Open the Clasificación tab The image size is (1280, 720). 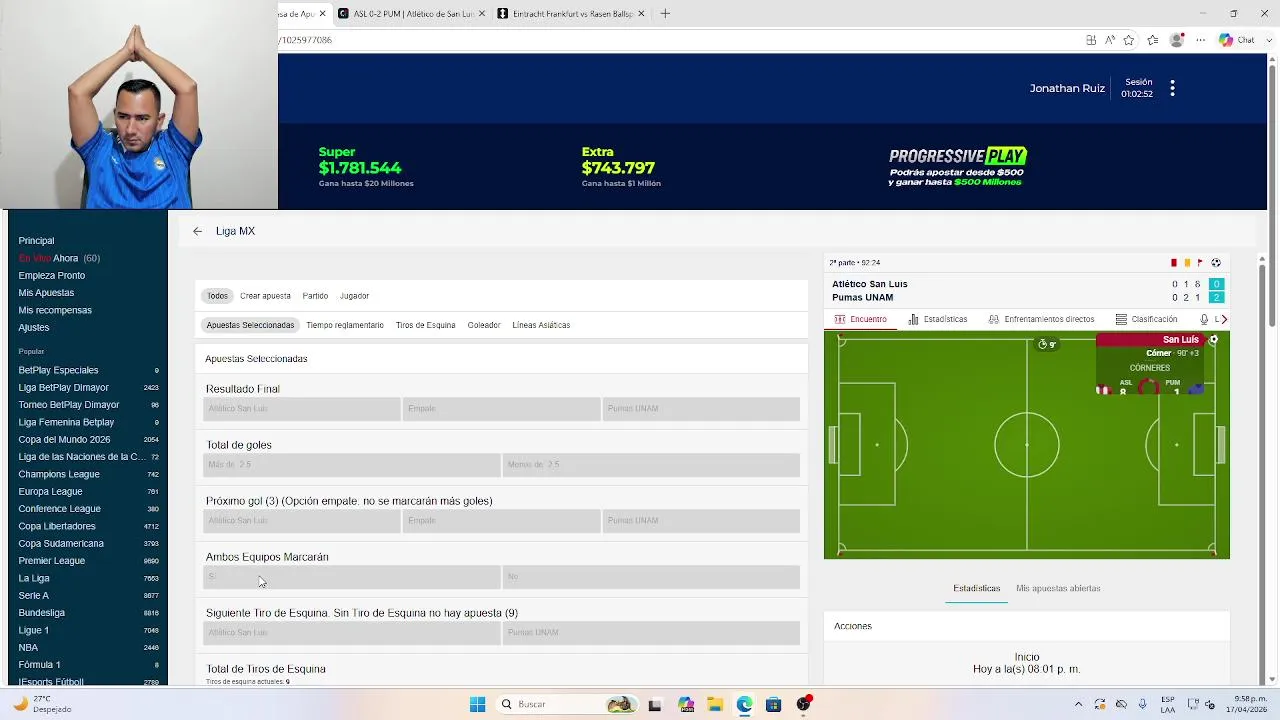[1146, 319]
